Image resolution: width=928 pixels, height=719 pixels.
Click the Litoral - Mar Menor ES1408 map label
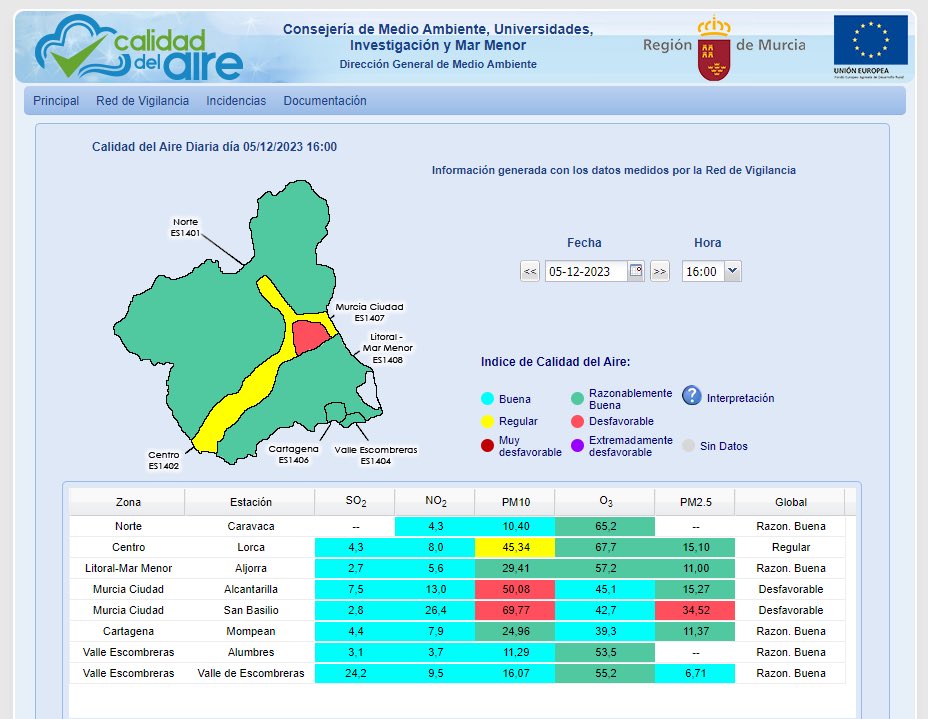388,348
